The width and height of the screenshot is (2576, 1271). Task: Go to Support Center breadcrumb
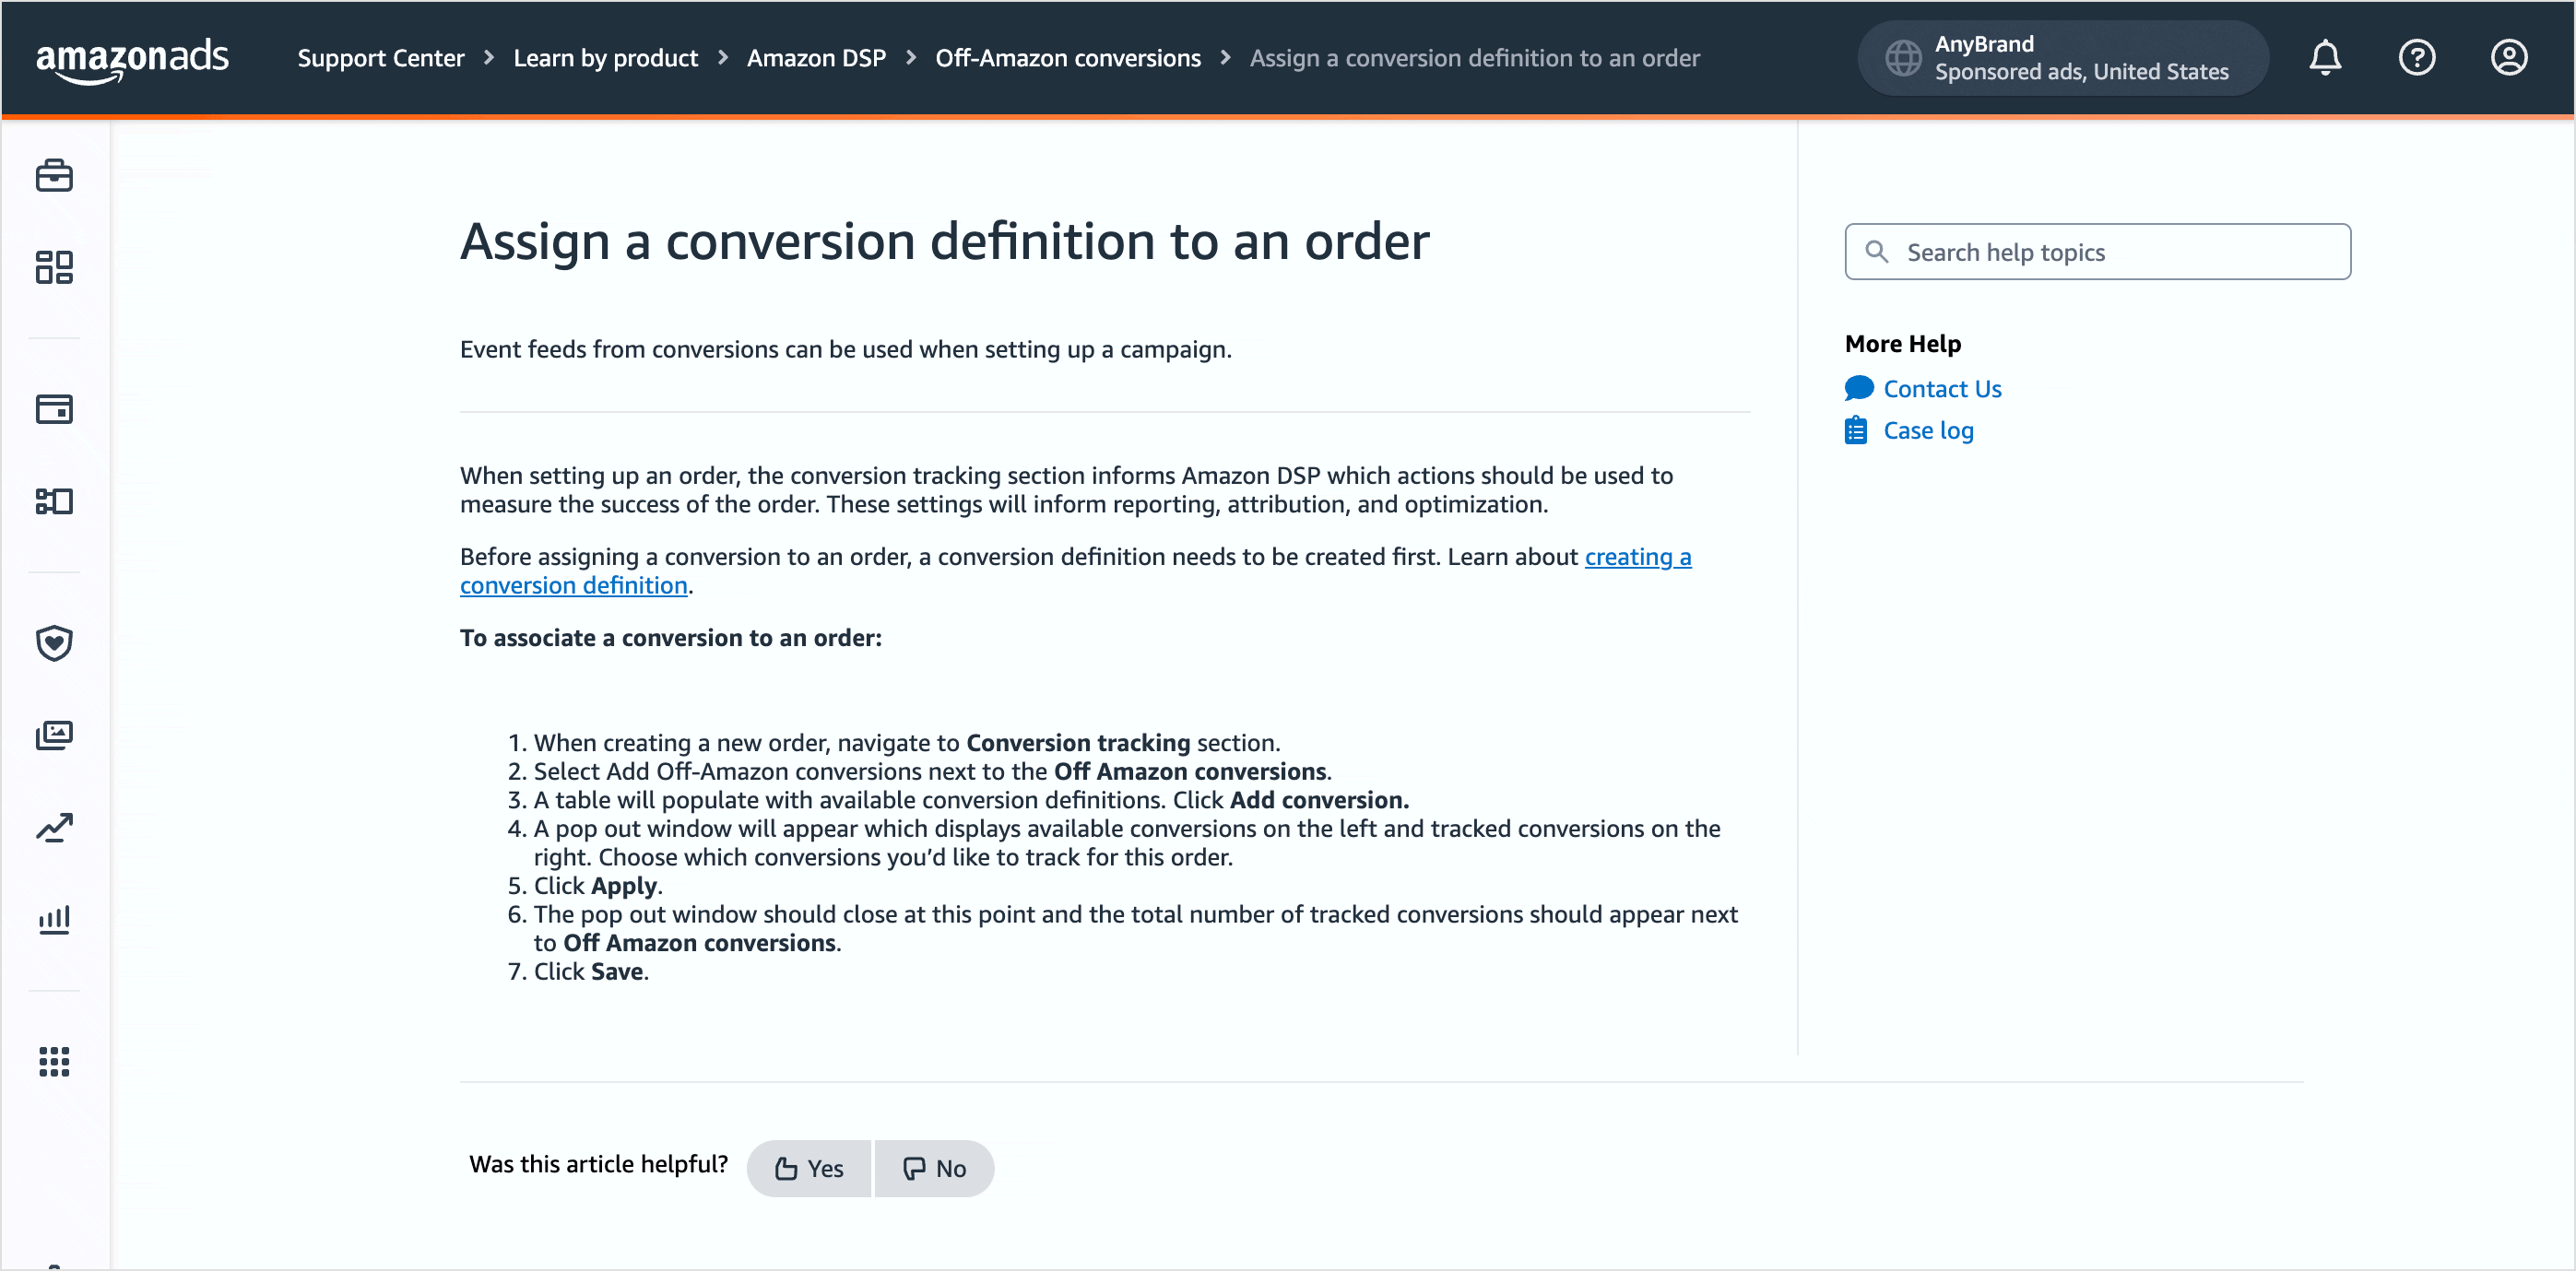380,58
